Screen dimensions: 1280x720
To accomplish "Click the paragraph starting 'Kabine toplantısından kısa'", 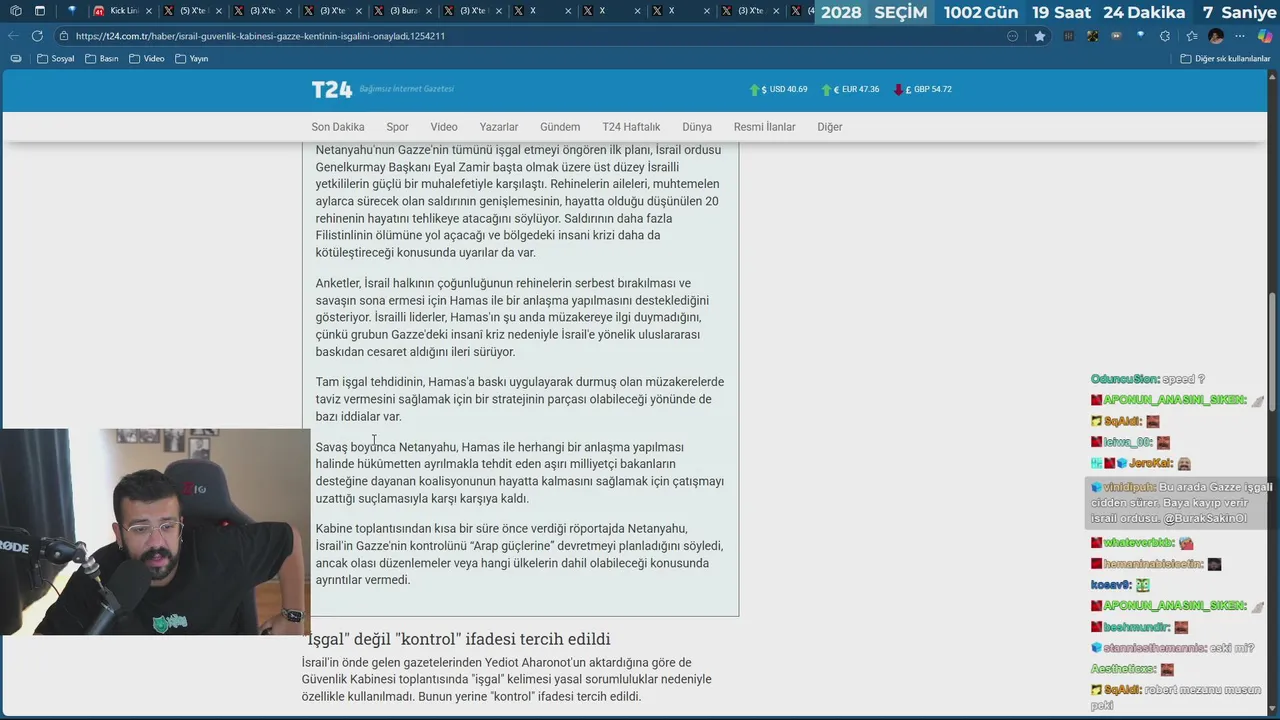I will point(519,554).
